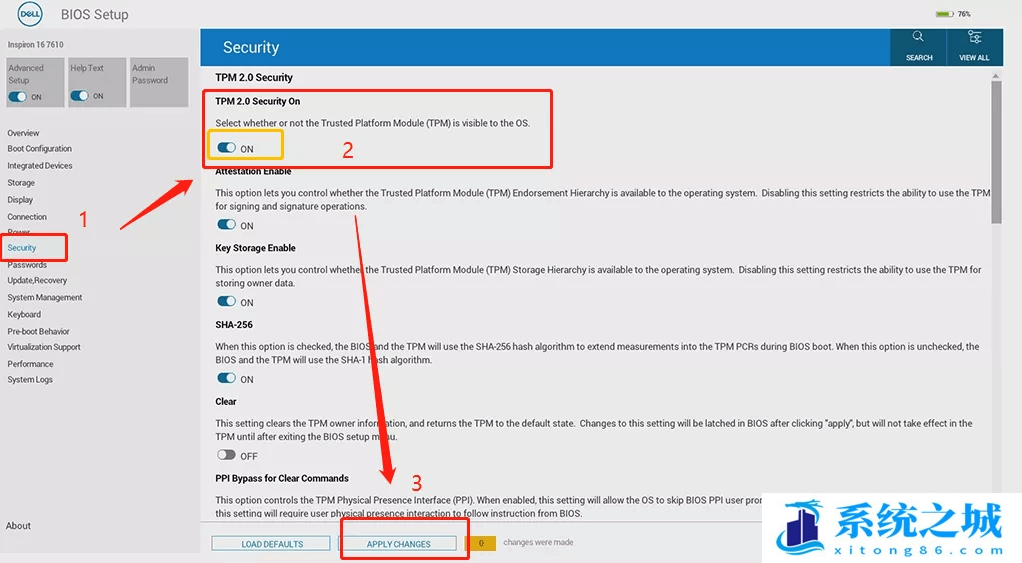The image size is (1022, 563).
Task: Enable the Clear TPM toggle
Action: point(227,455)
